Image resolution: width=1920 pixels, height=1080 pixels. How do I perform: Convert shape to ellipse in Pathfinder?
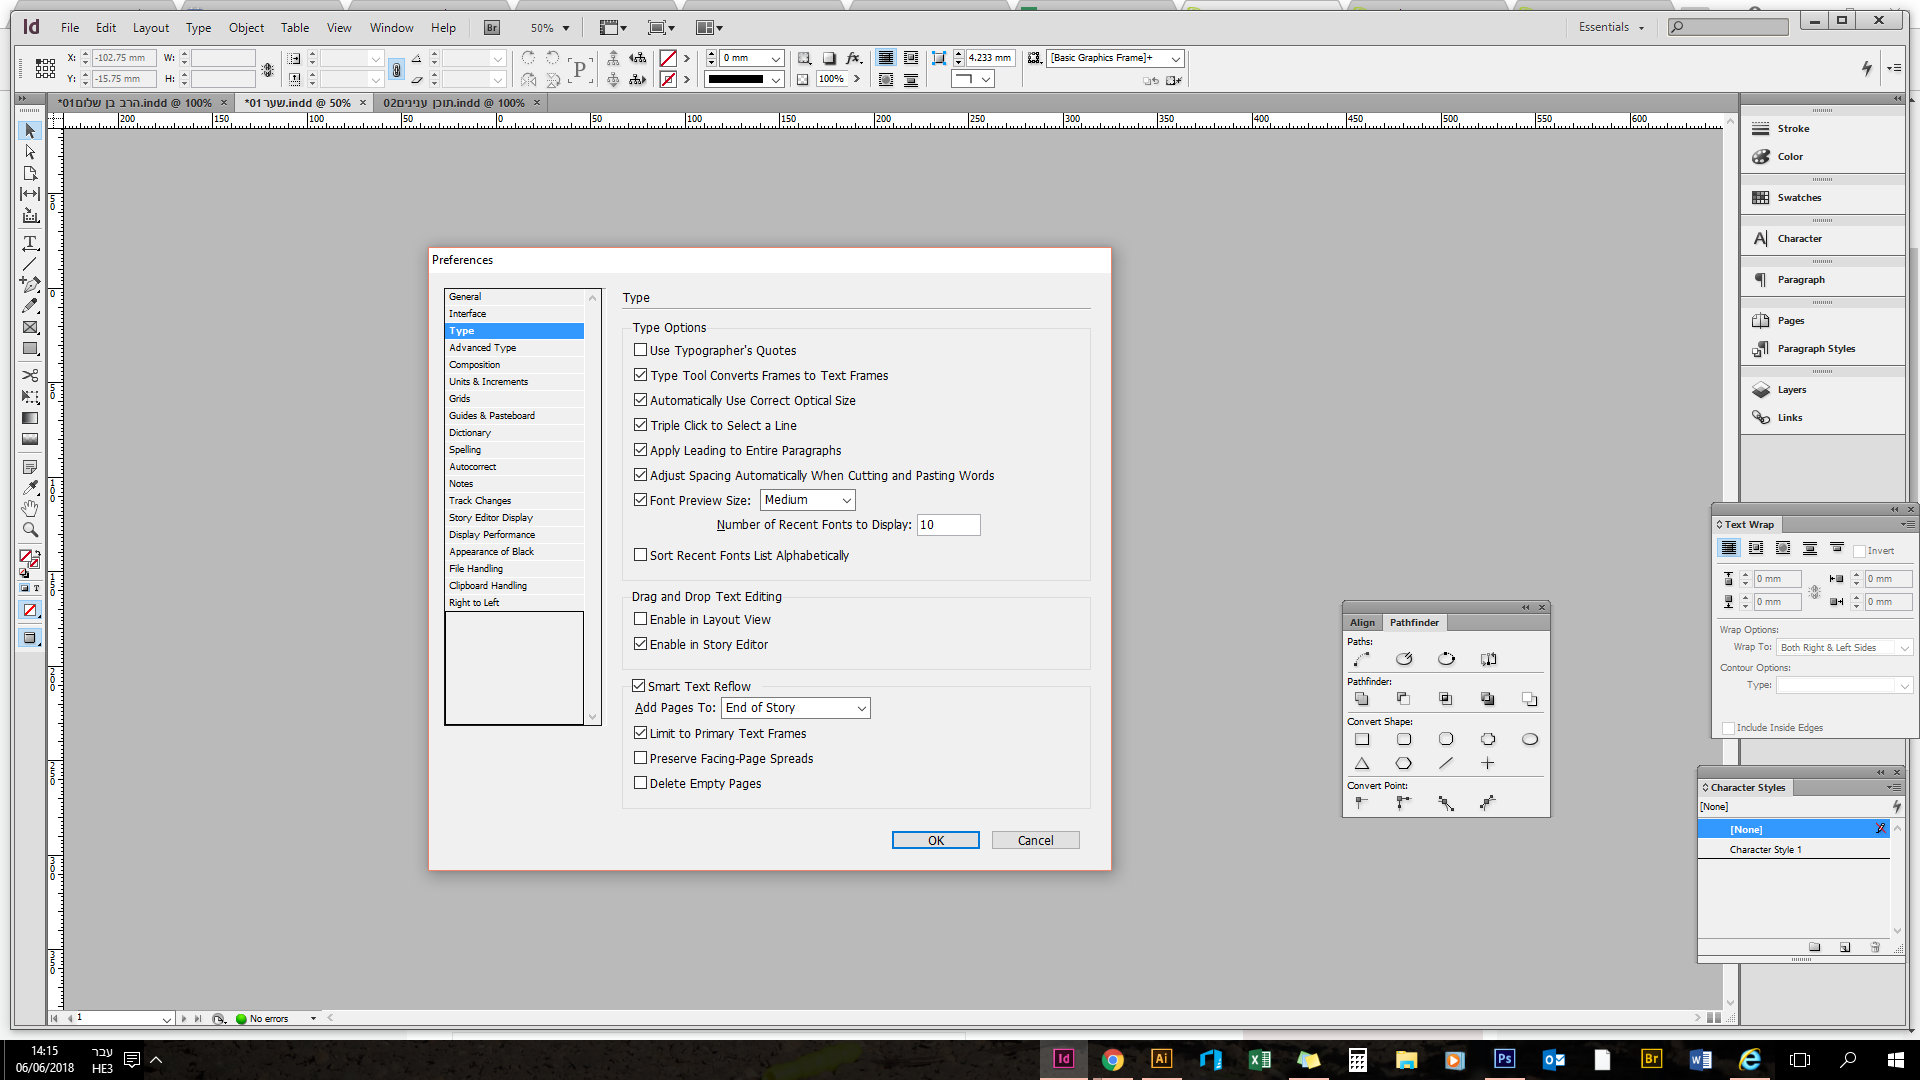tap(1530, 739)
